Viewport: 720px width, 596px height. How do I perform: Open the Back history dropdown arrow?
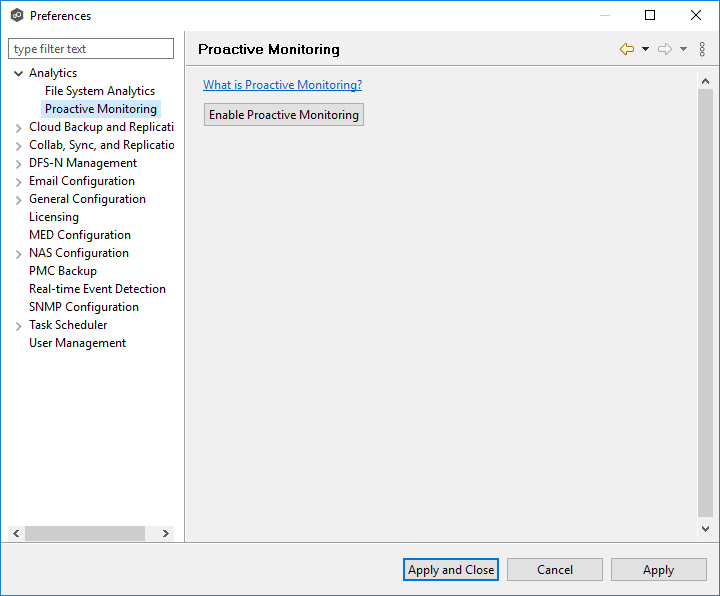click(x=645, y=49)
